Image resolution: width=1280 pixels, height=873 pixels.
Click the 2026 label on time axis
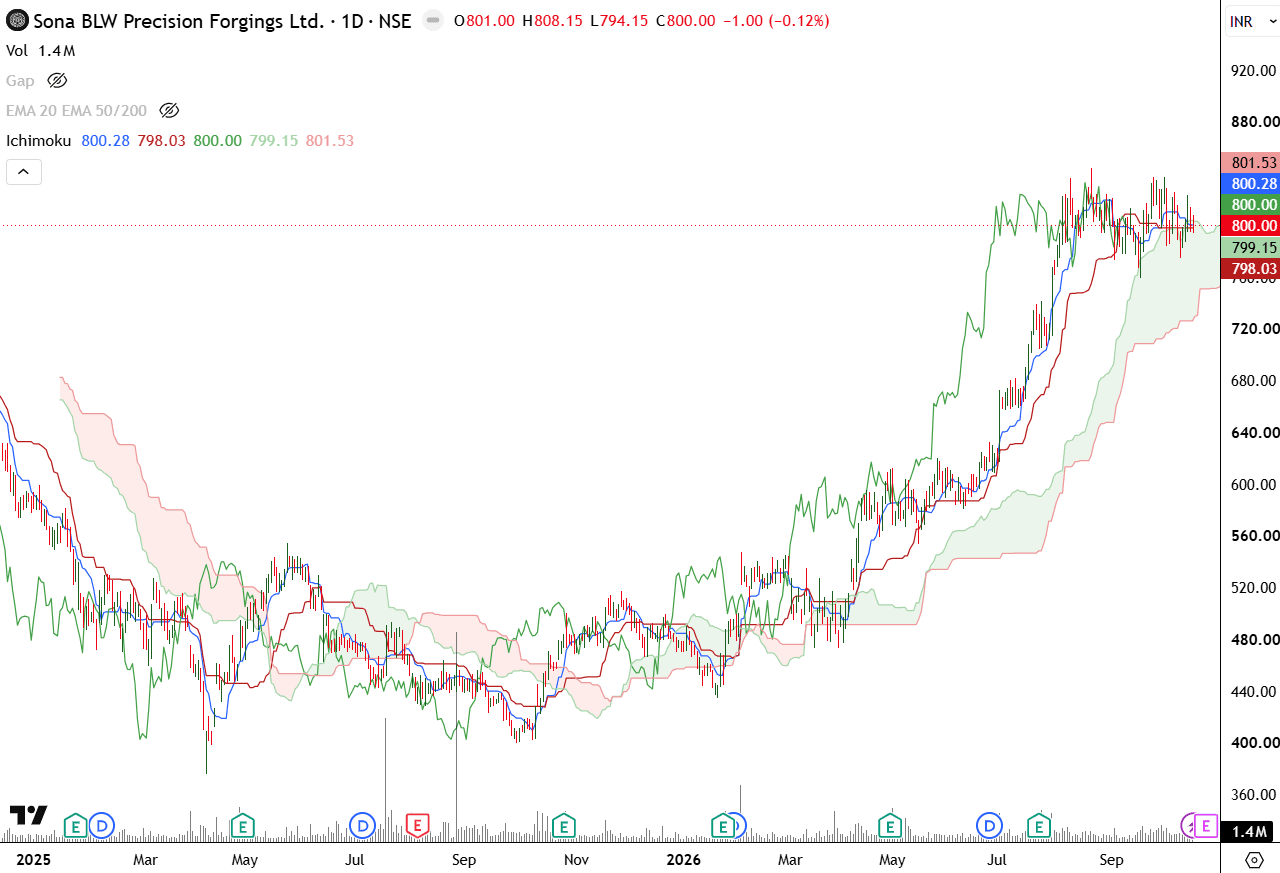[683, 860]
